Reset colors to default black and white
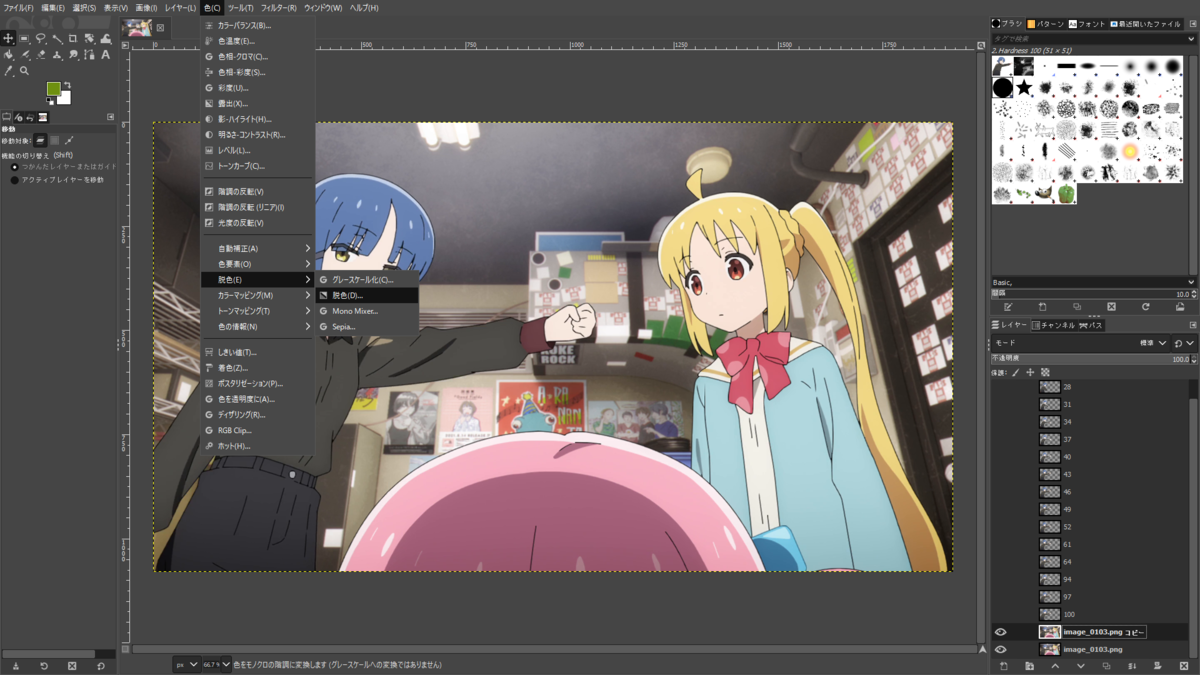The width and height of the screenshot is (1200, 675). click(x=50, y=100)
